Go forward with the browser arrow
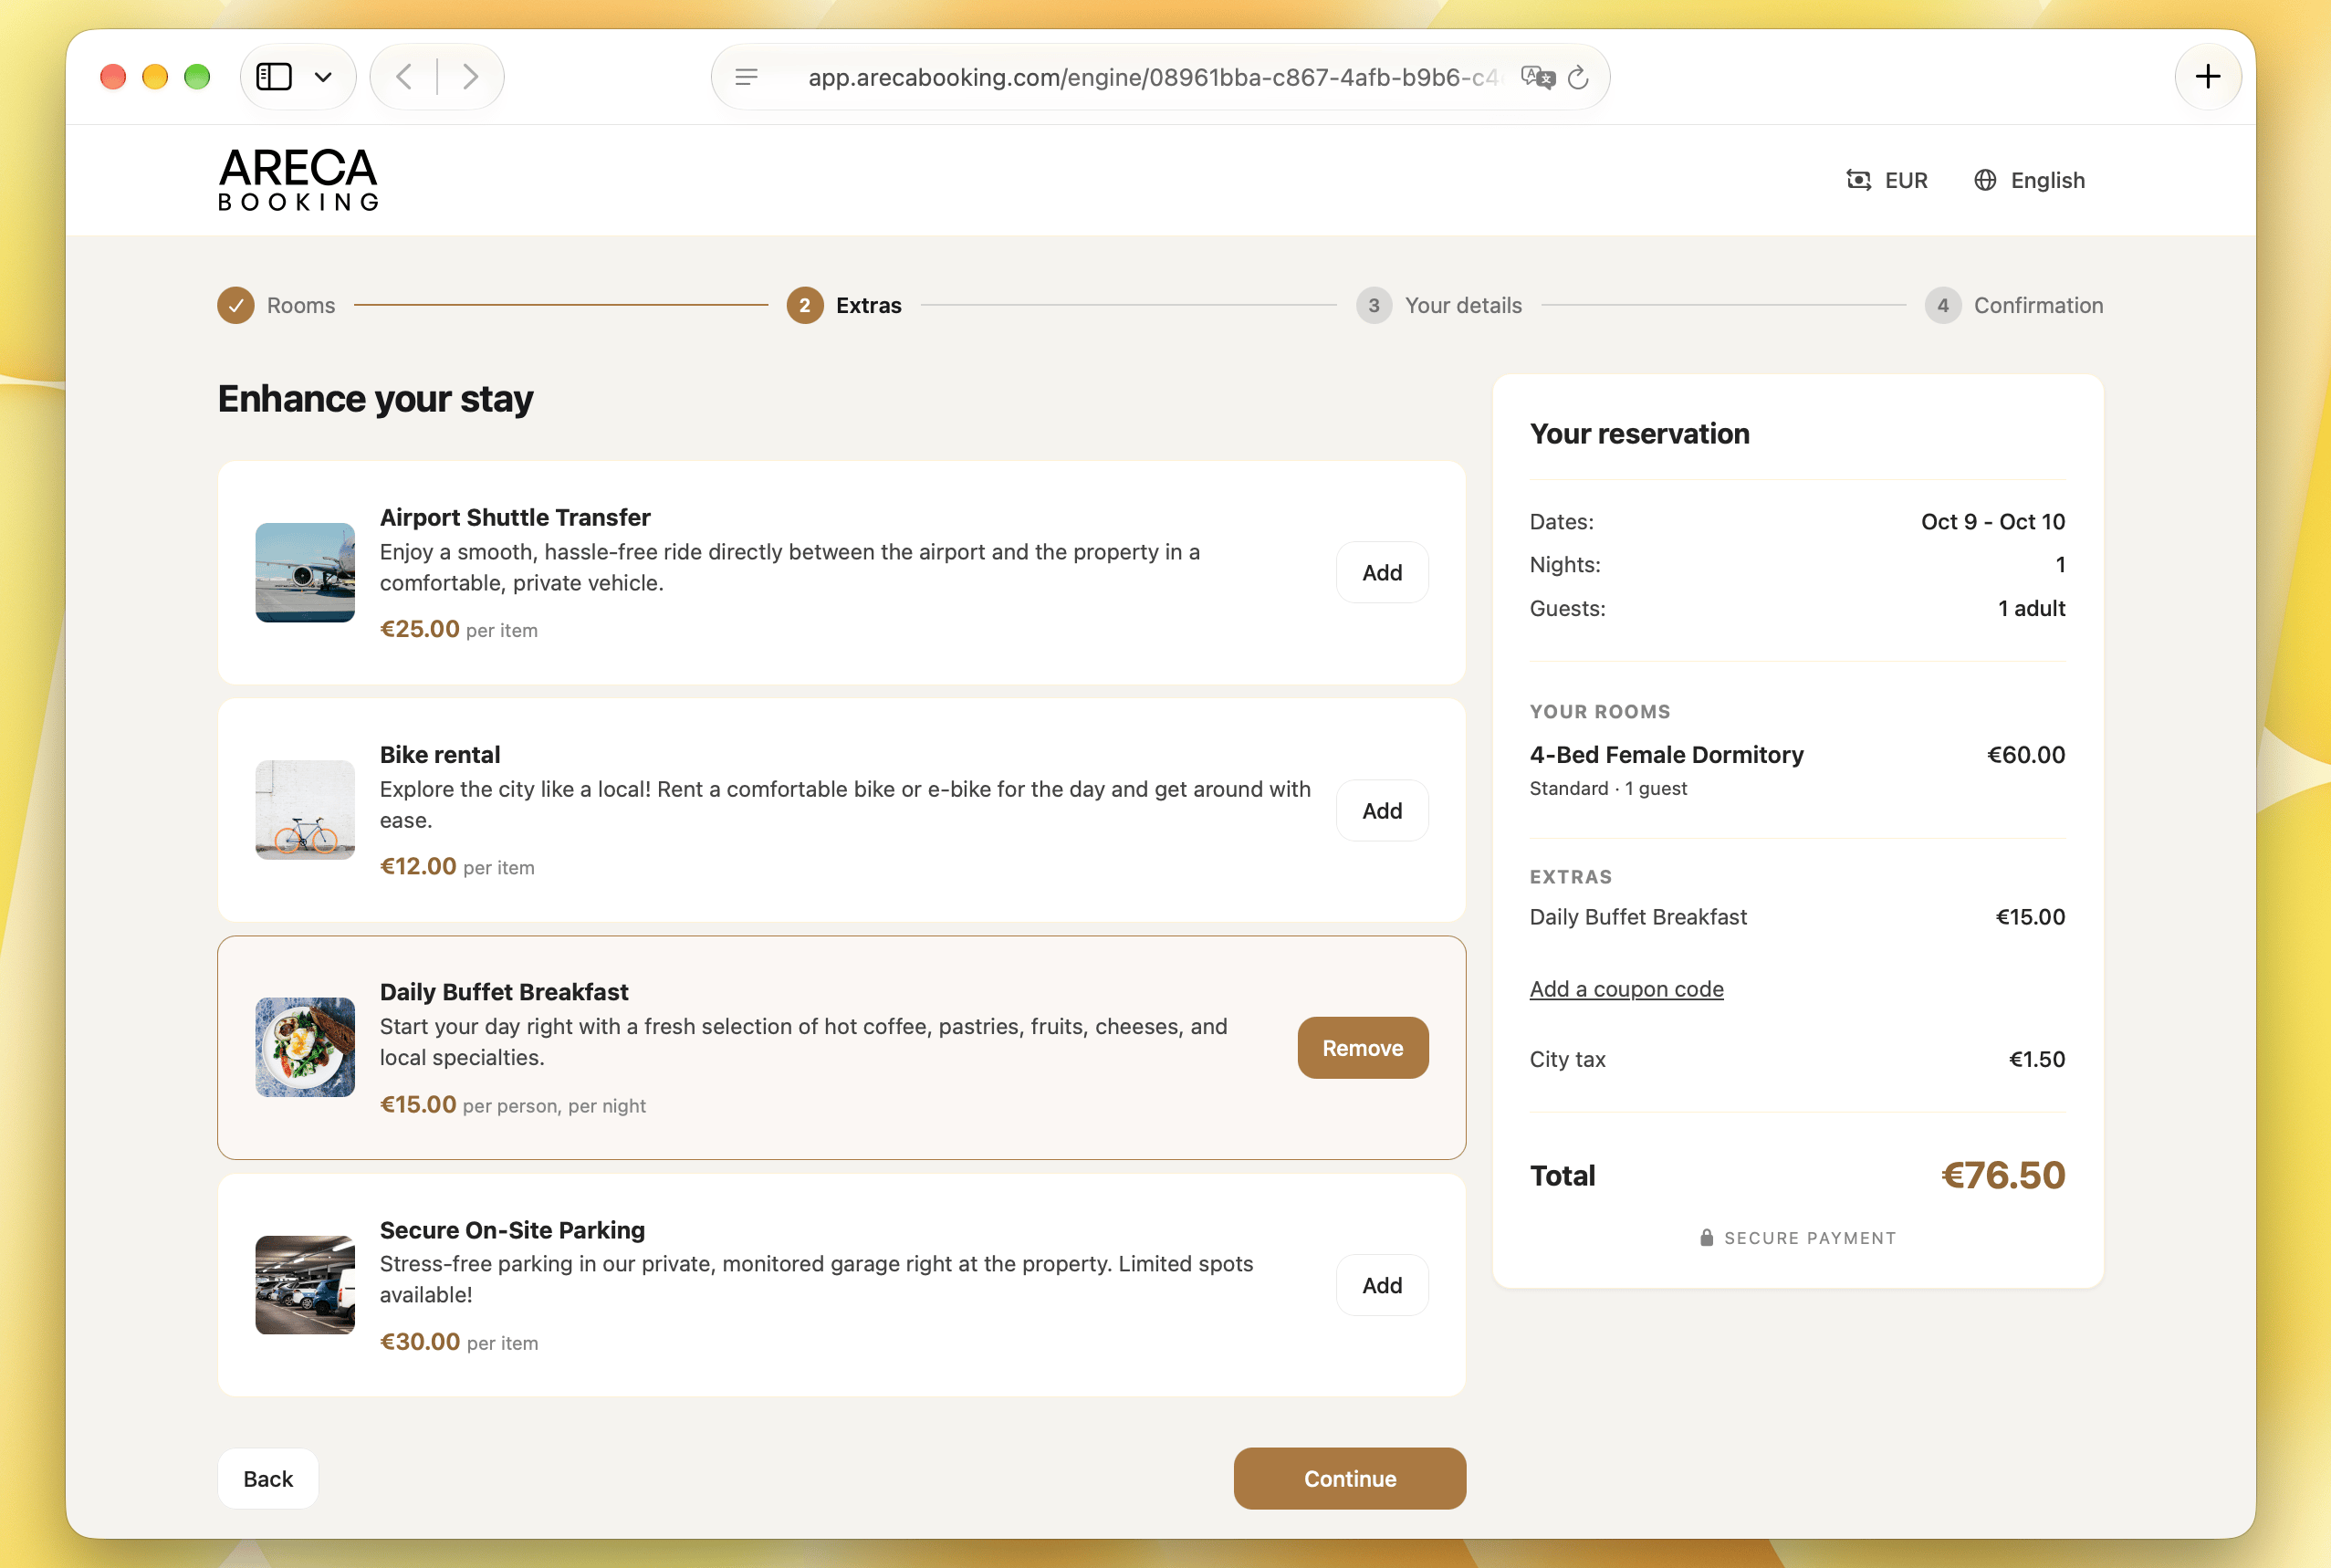Viewport: 2331px width, 1568px height. point(470,77)
